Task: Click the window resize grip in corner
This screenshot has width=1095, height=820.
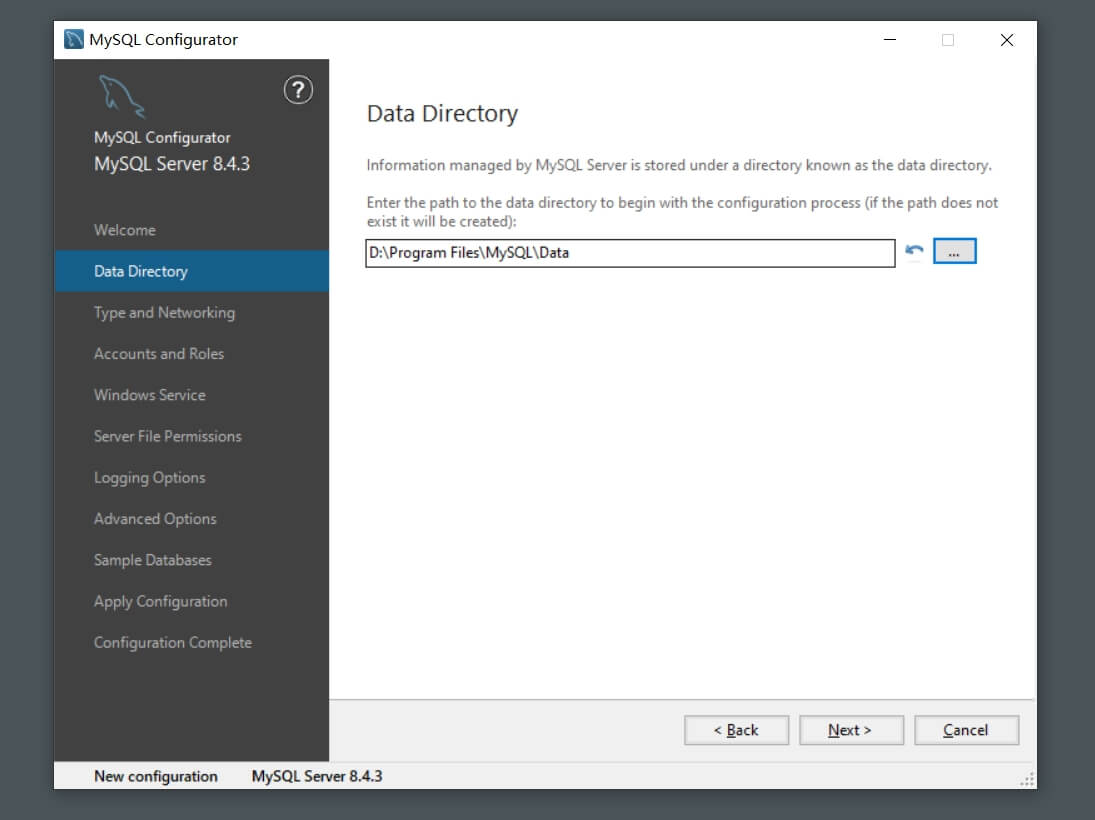Action: 1027,779
